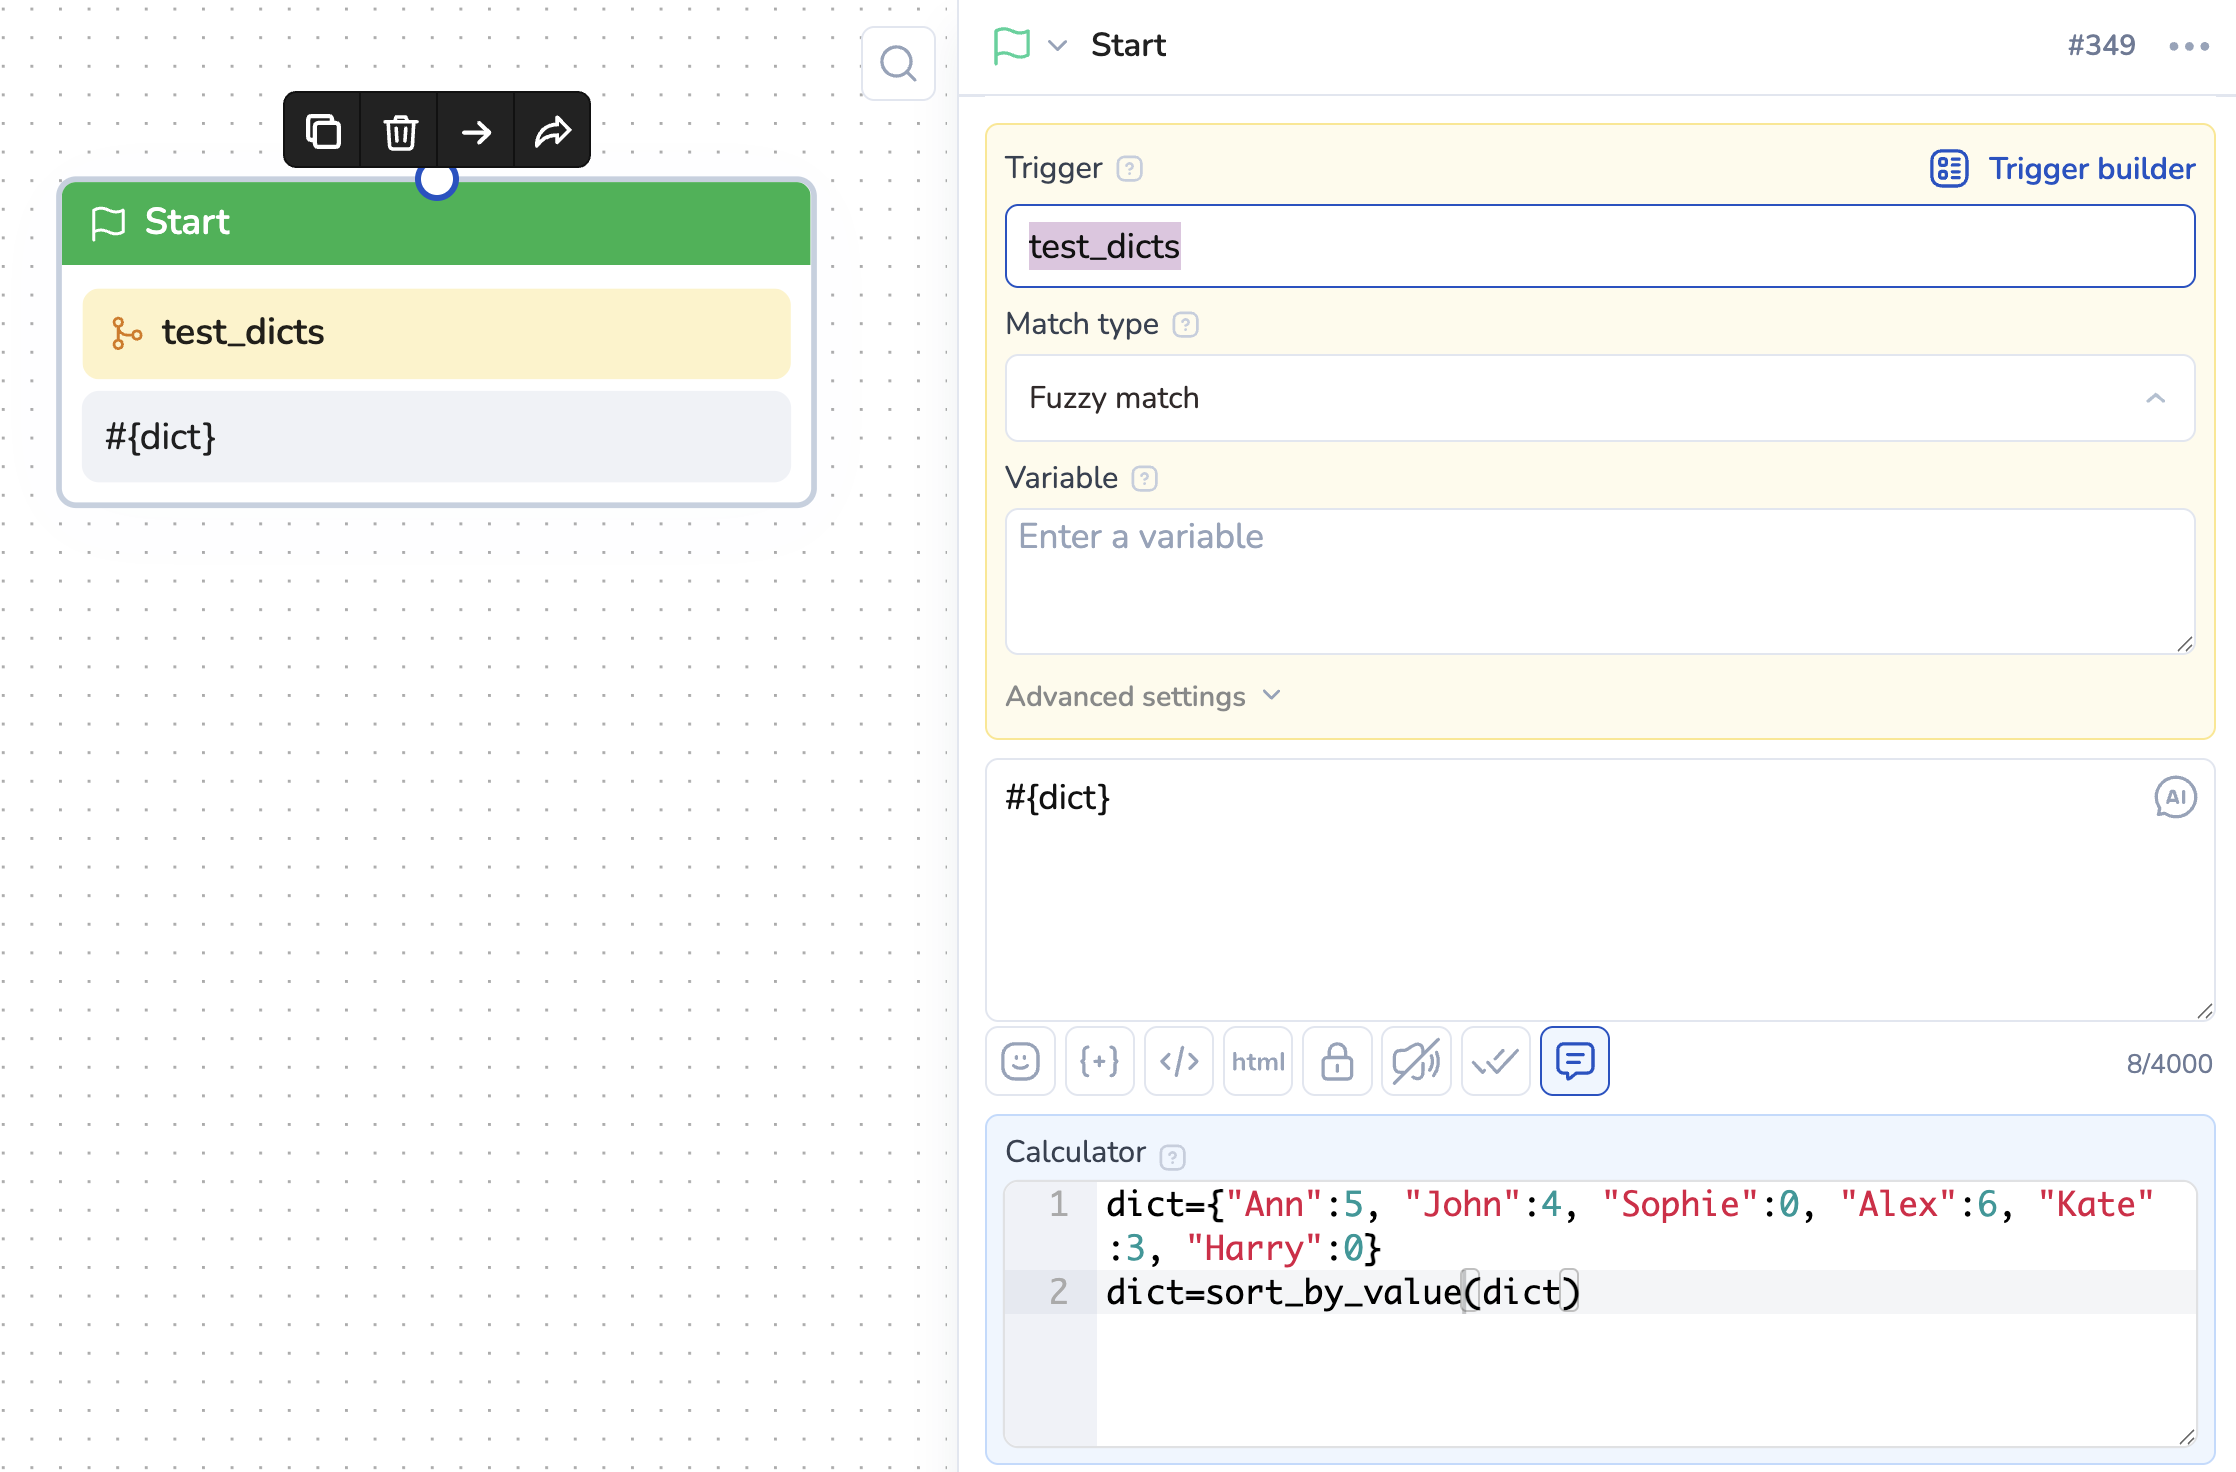Click the right arrow connect icon
This screenshot has width=2236, height=1472.
tap(477, 131)
